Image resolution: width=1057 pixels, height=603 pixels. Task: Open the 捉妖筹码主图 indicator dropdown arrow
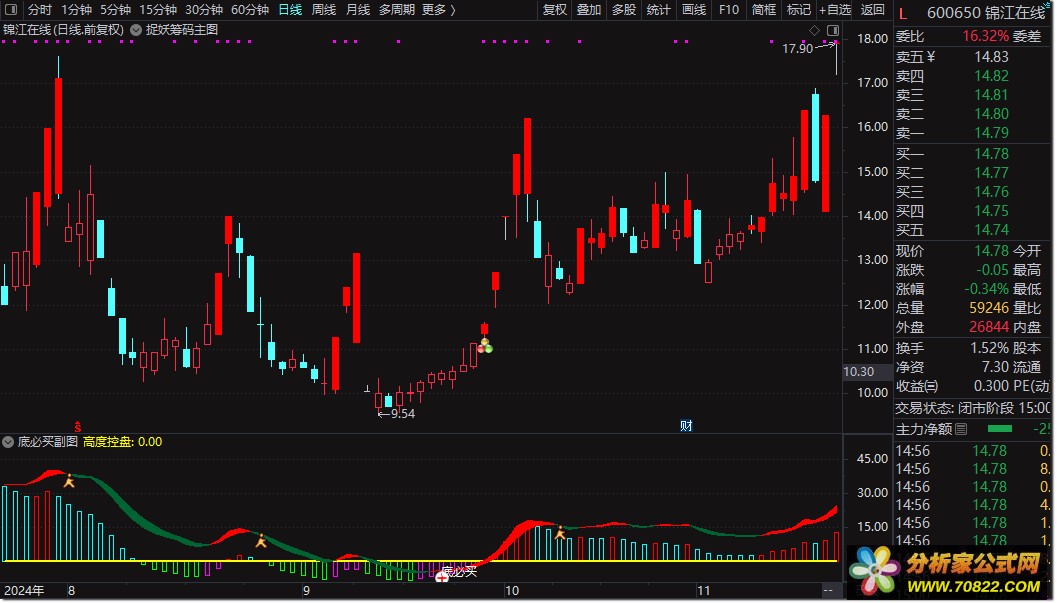135,30
